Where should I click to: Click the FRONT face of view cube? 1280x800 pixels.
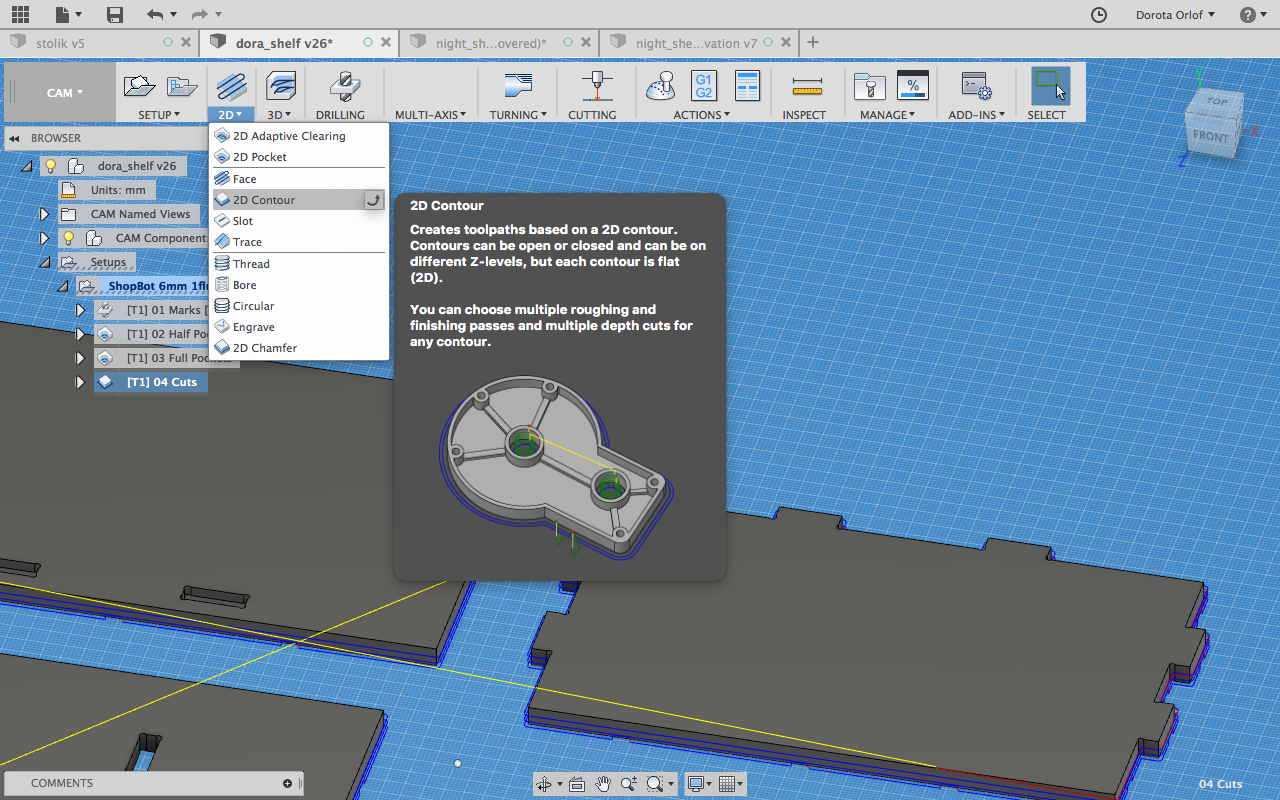pyautogui.click(x=1210, y=136)
